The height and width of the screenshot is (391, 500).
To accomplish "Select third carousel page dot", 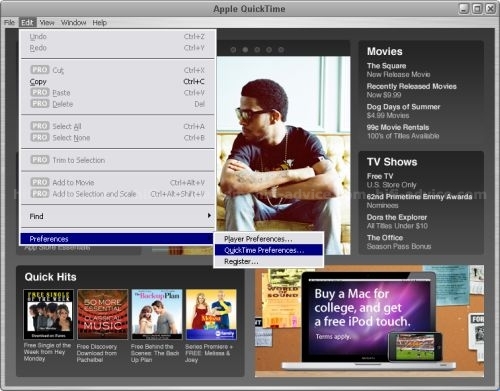I will (x=257, y=50).
